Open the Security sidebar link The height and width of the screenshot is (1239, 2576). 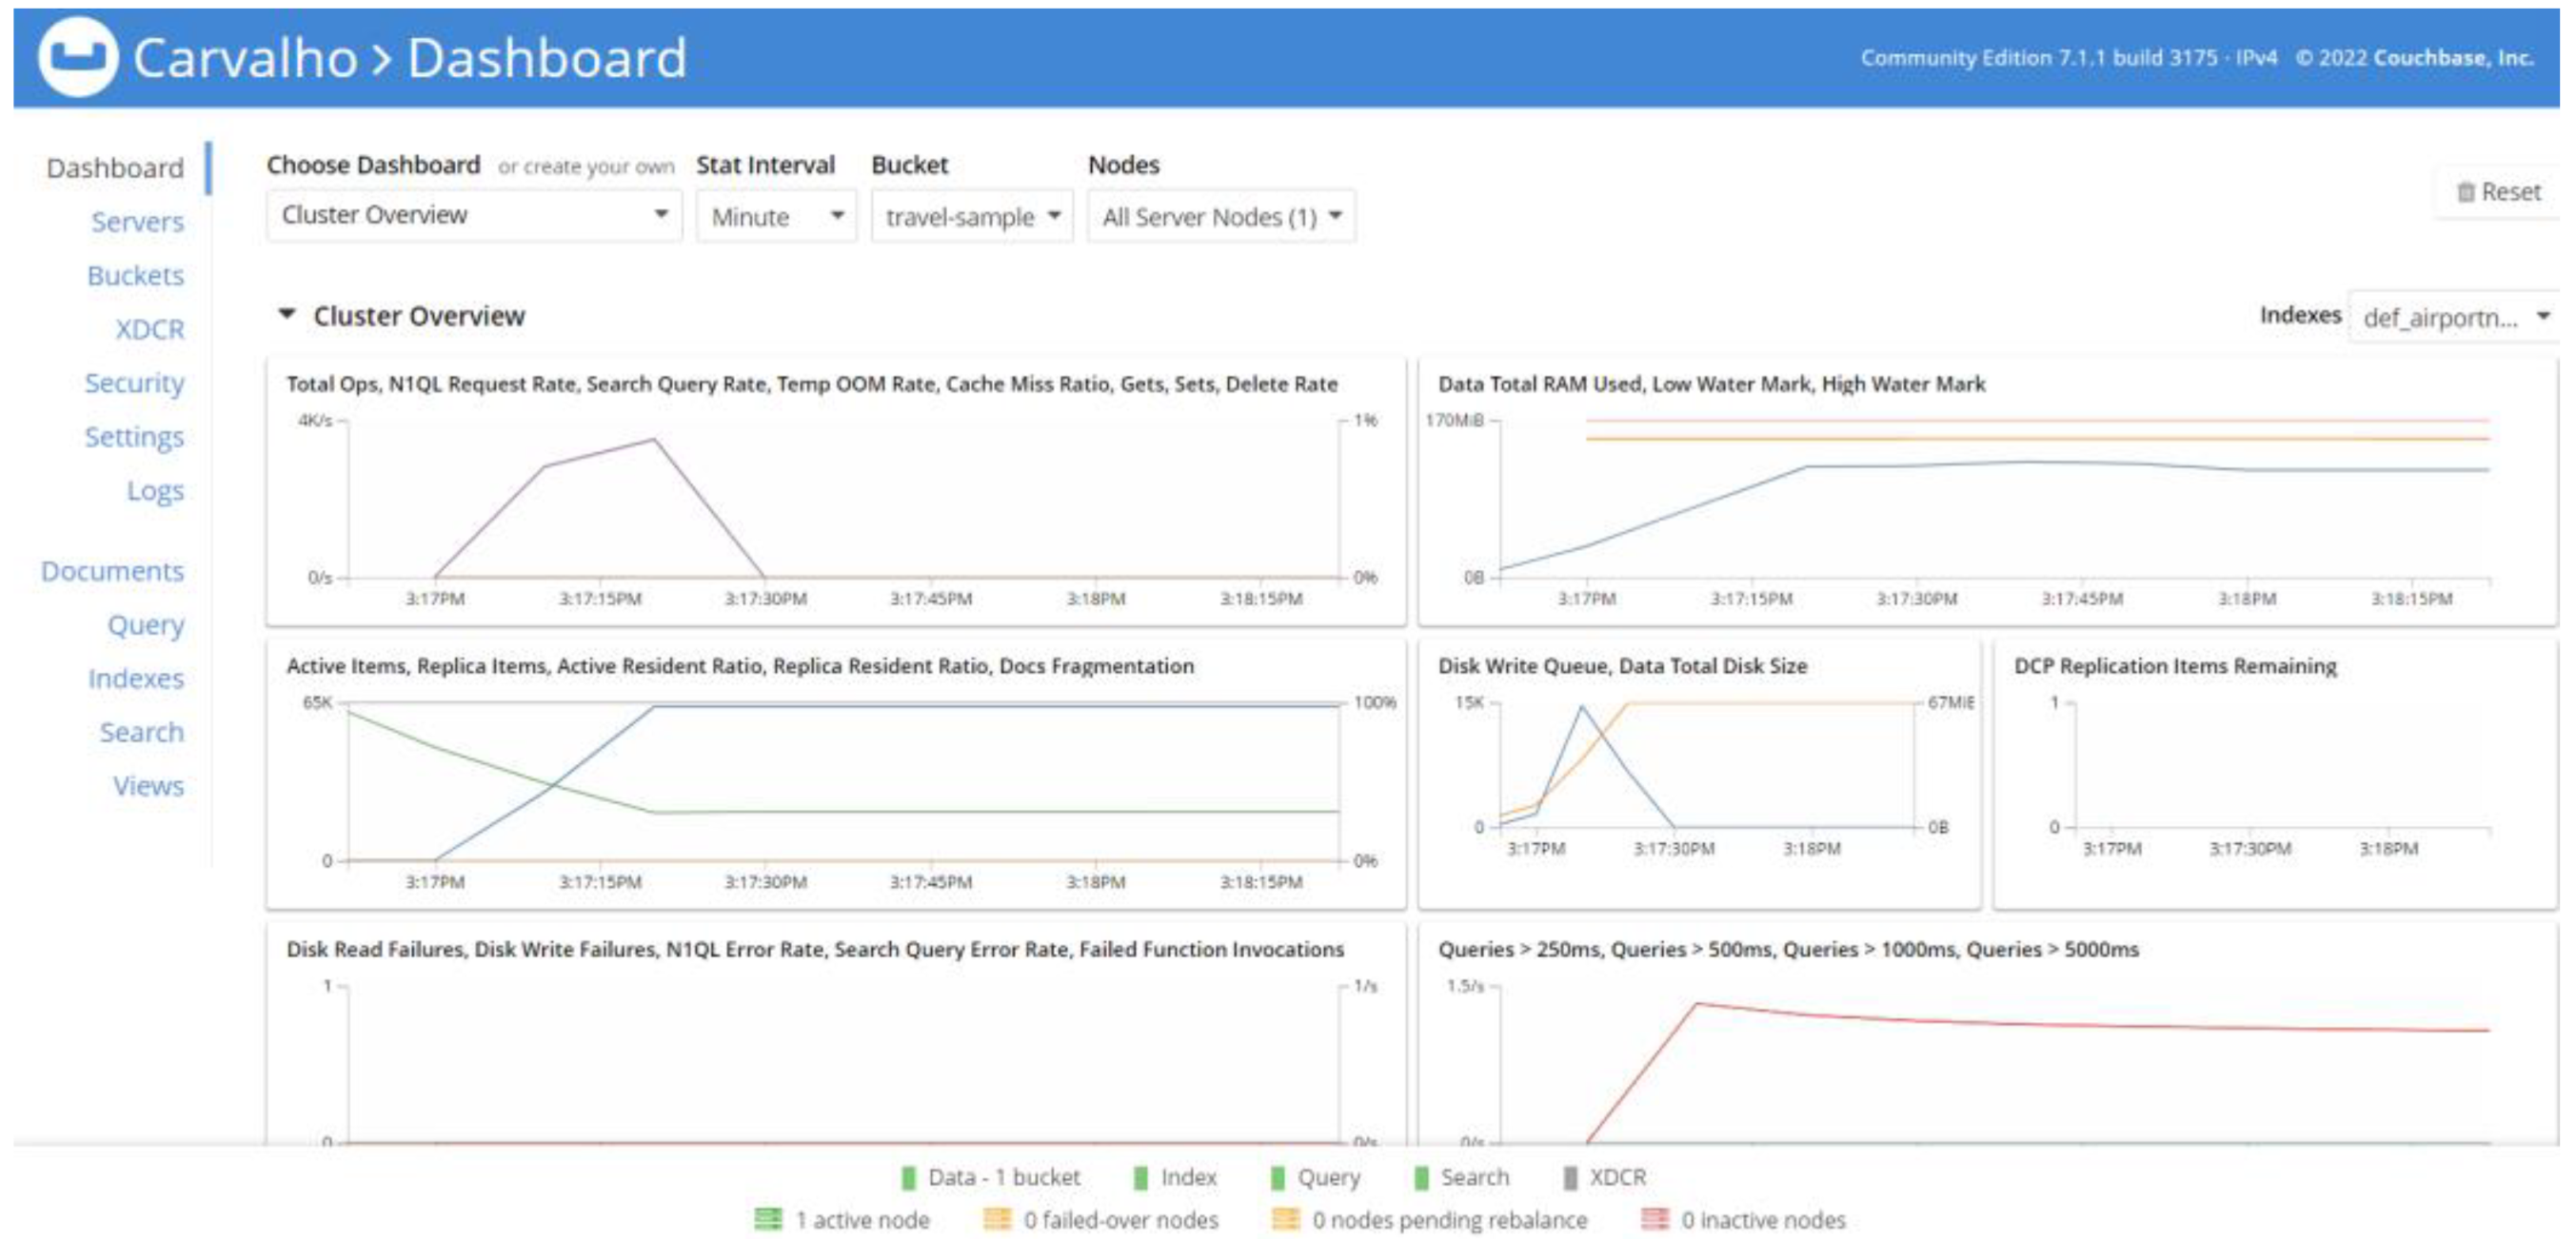pyautogui.click(x=134, y=383)
